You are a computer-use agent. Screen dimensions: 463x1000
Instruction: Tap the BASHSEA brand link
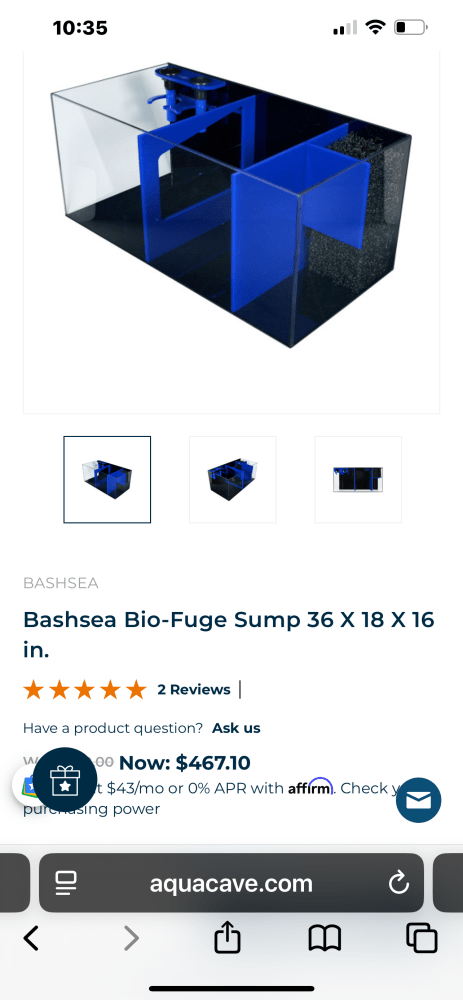pos(61,583)
